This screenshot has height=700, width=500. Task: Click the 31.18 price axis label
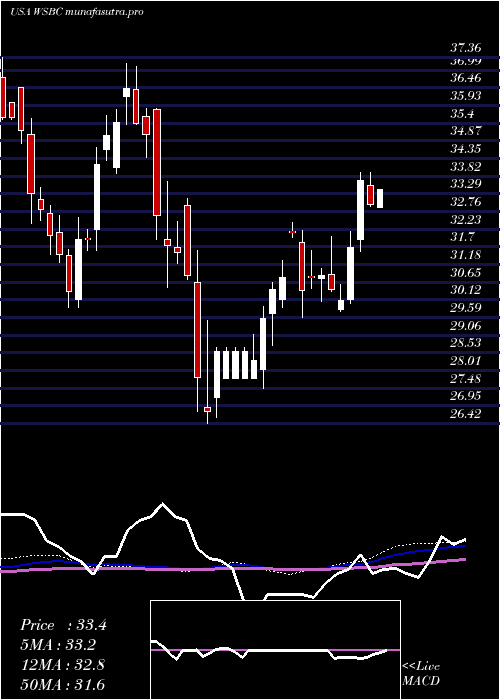click(466, 255)
